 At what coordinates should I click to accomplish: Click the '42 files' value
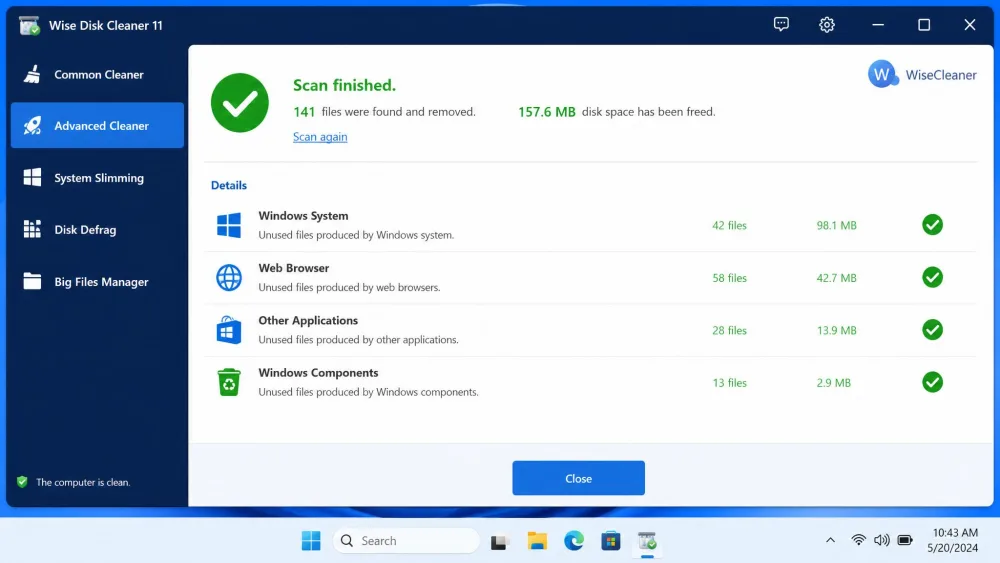point(729,225)
